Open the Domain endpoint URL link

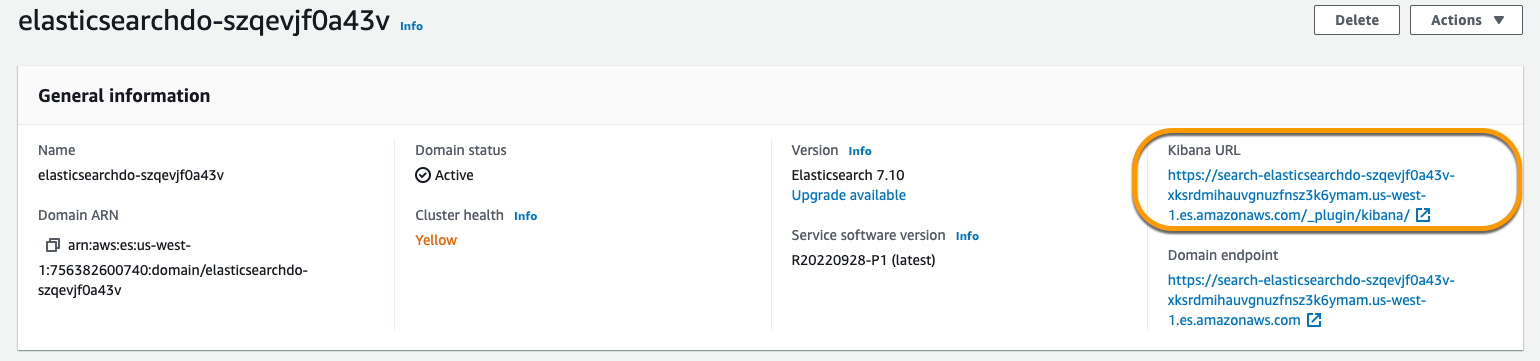1310,300
